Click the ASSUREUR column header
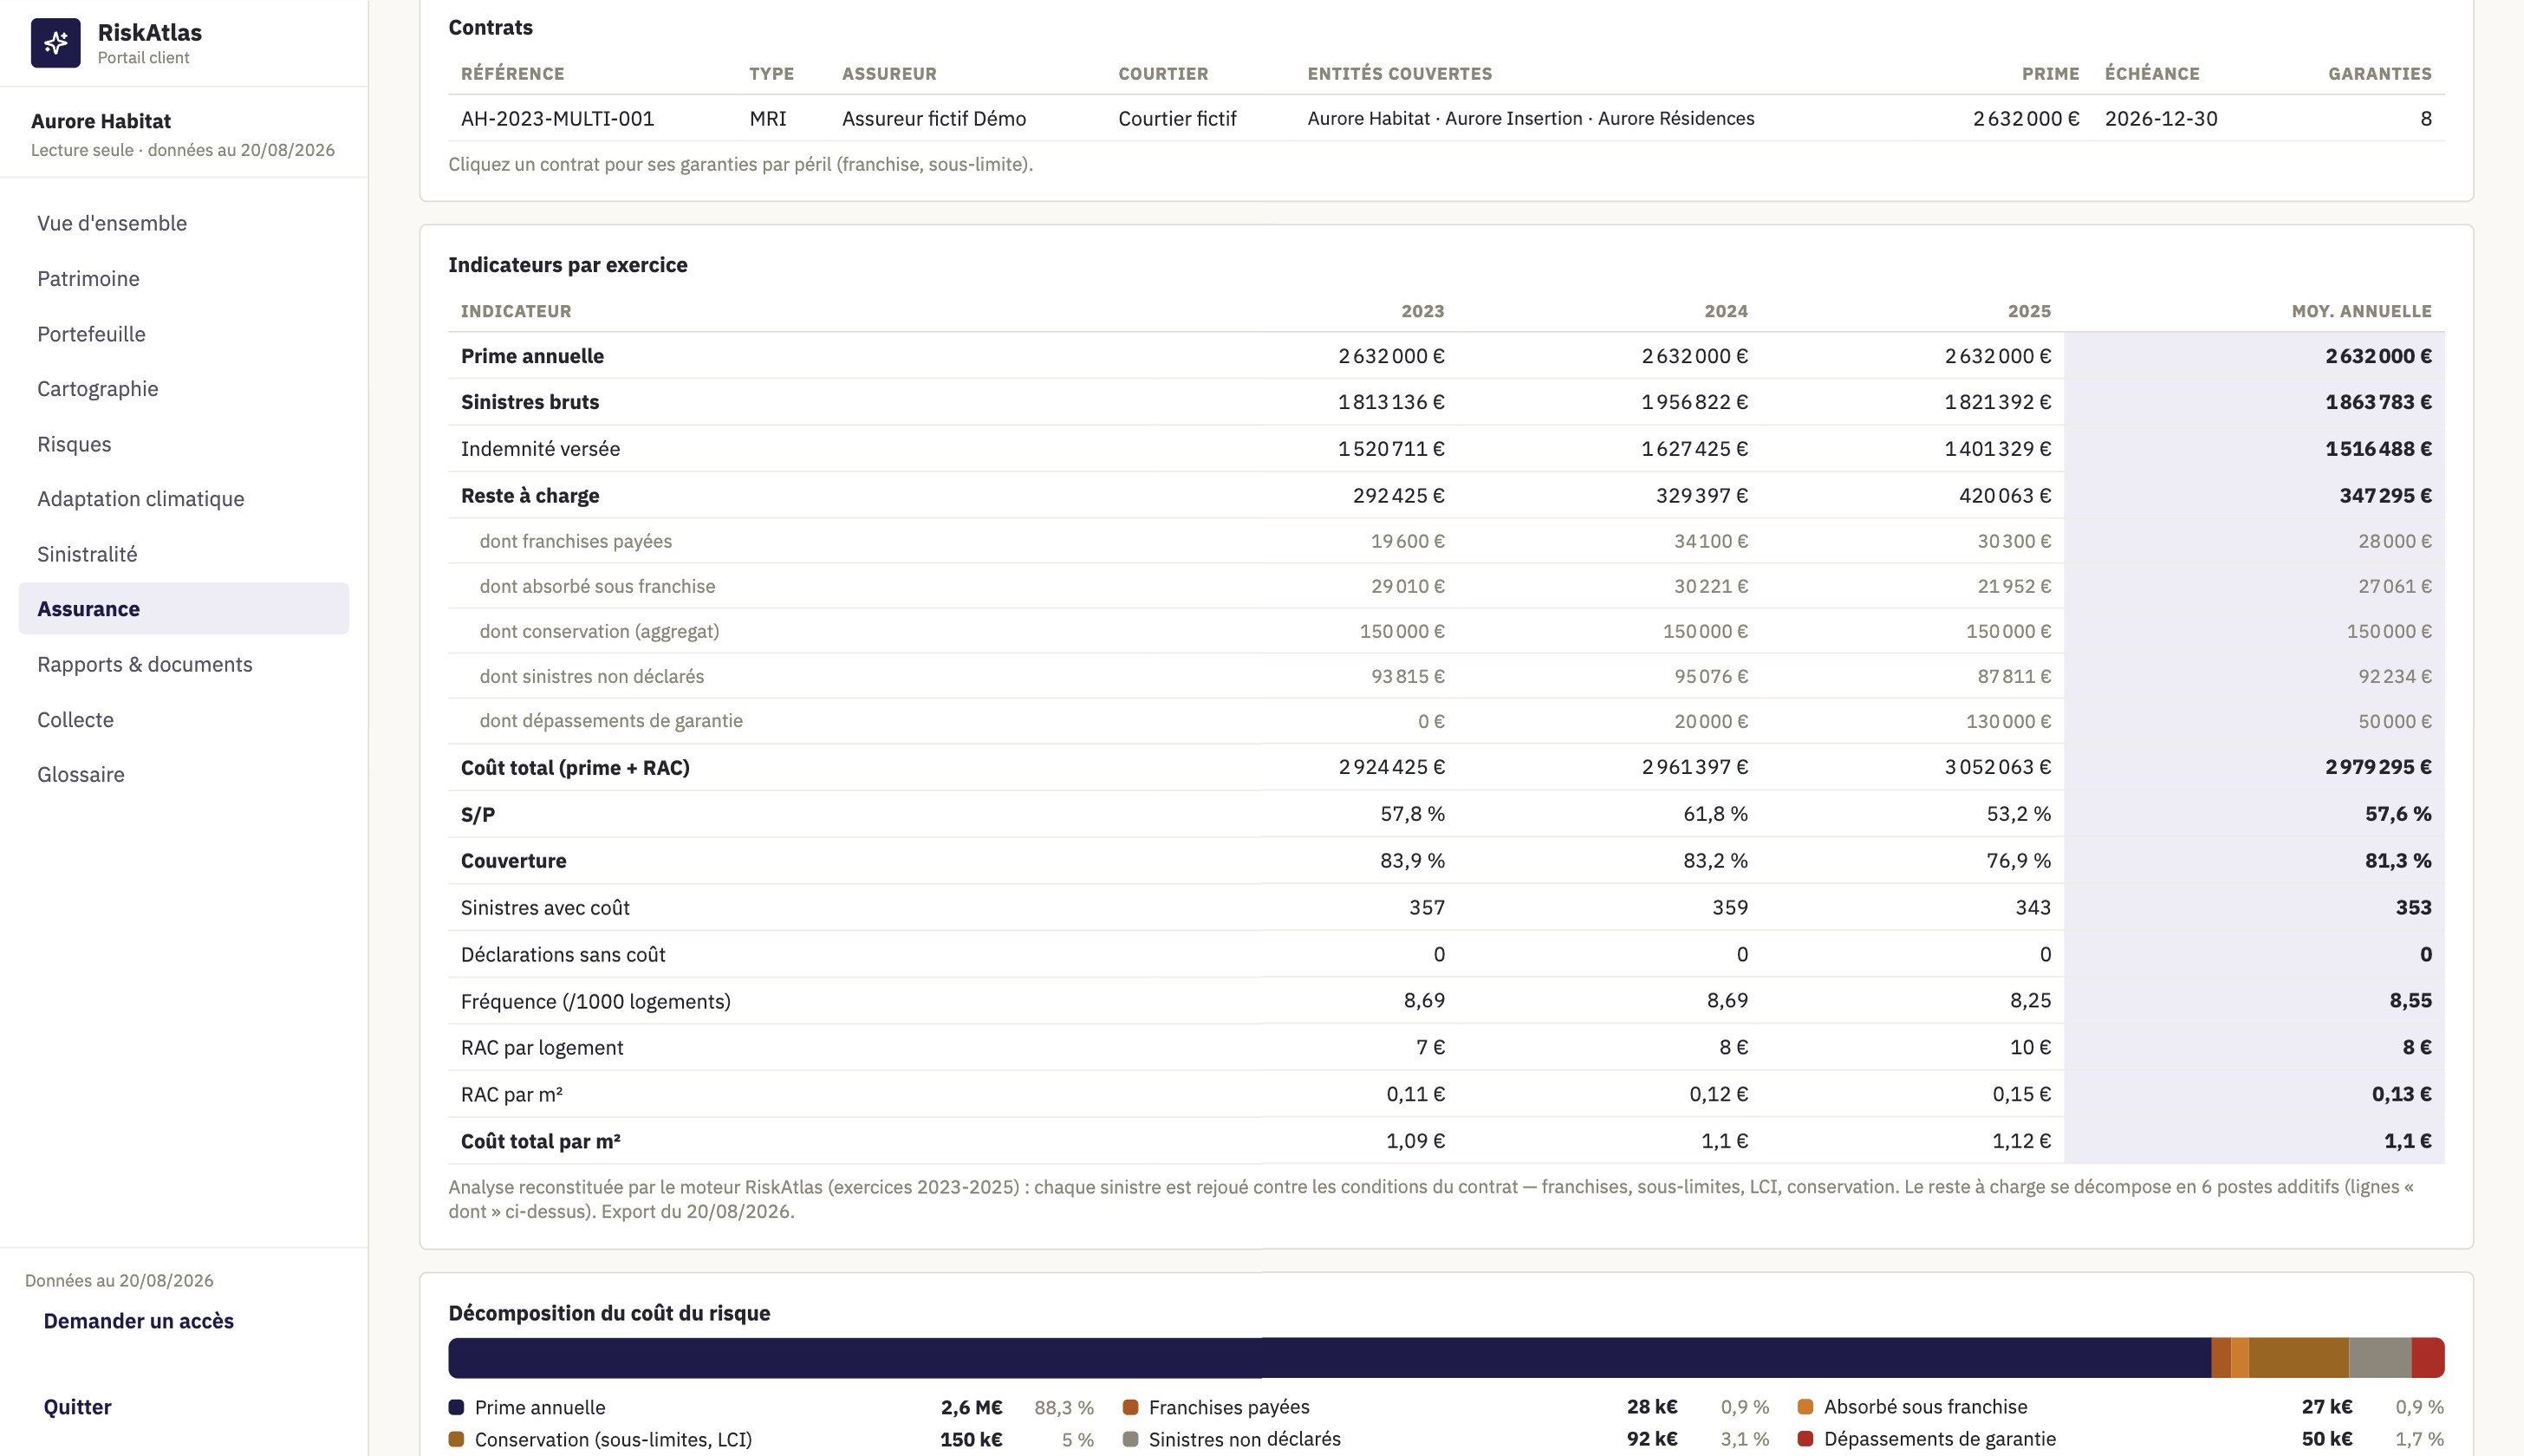The height and width of the screenshot is (1456, 2524). tap(889, 73)
